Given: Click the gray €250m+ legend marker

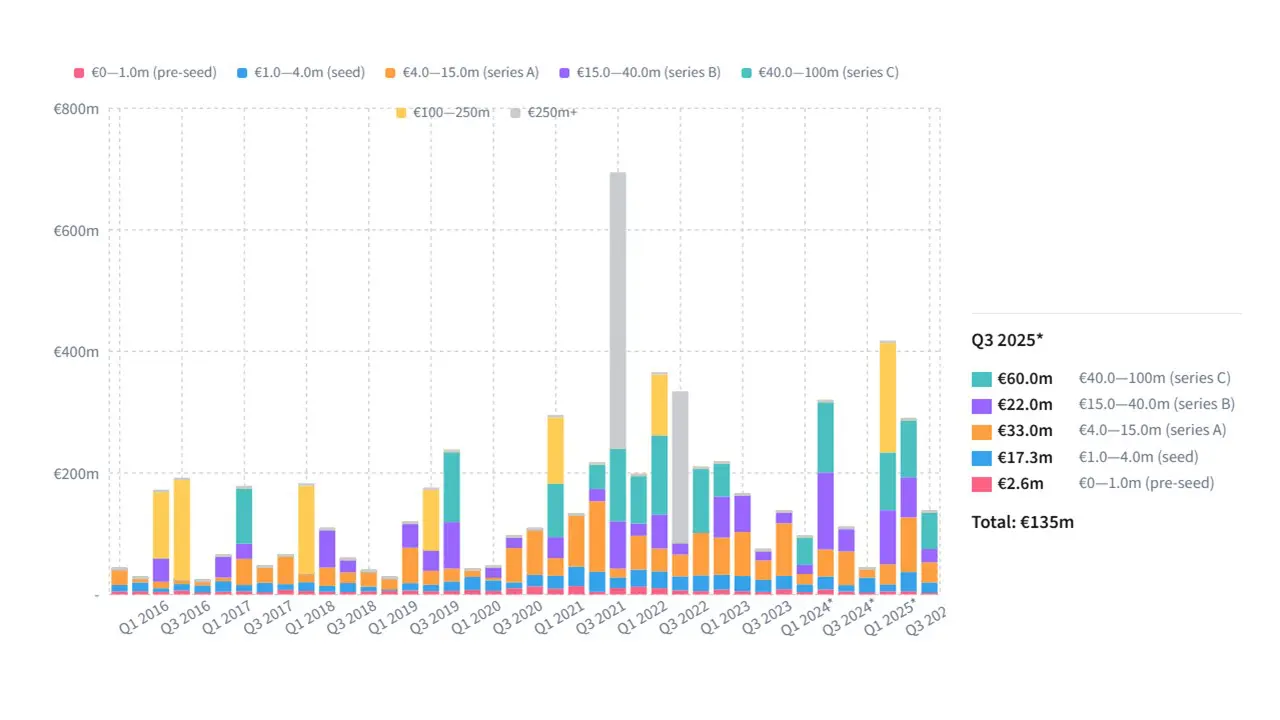Looking at the screenshot, I should (x=516, y=112).
